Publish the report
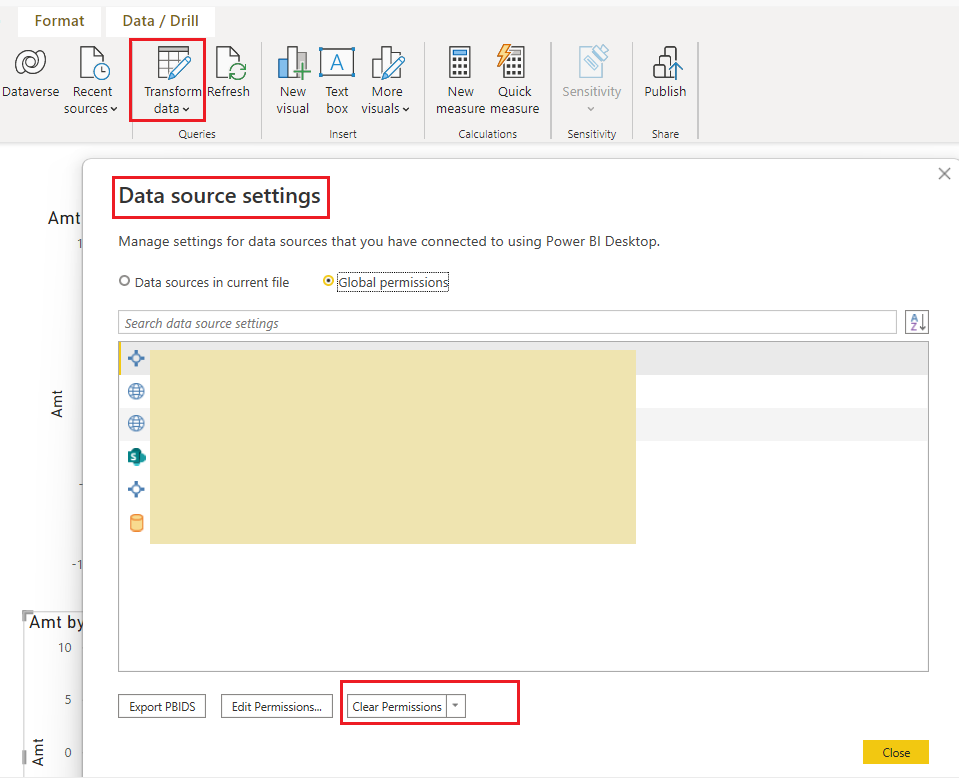This screenshot has height=778, width=959. click(x=665, y=72)
